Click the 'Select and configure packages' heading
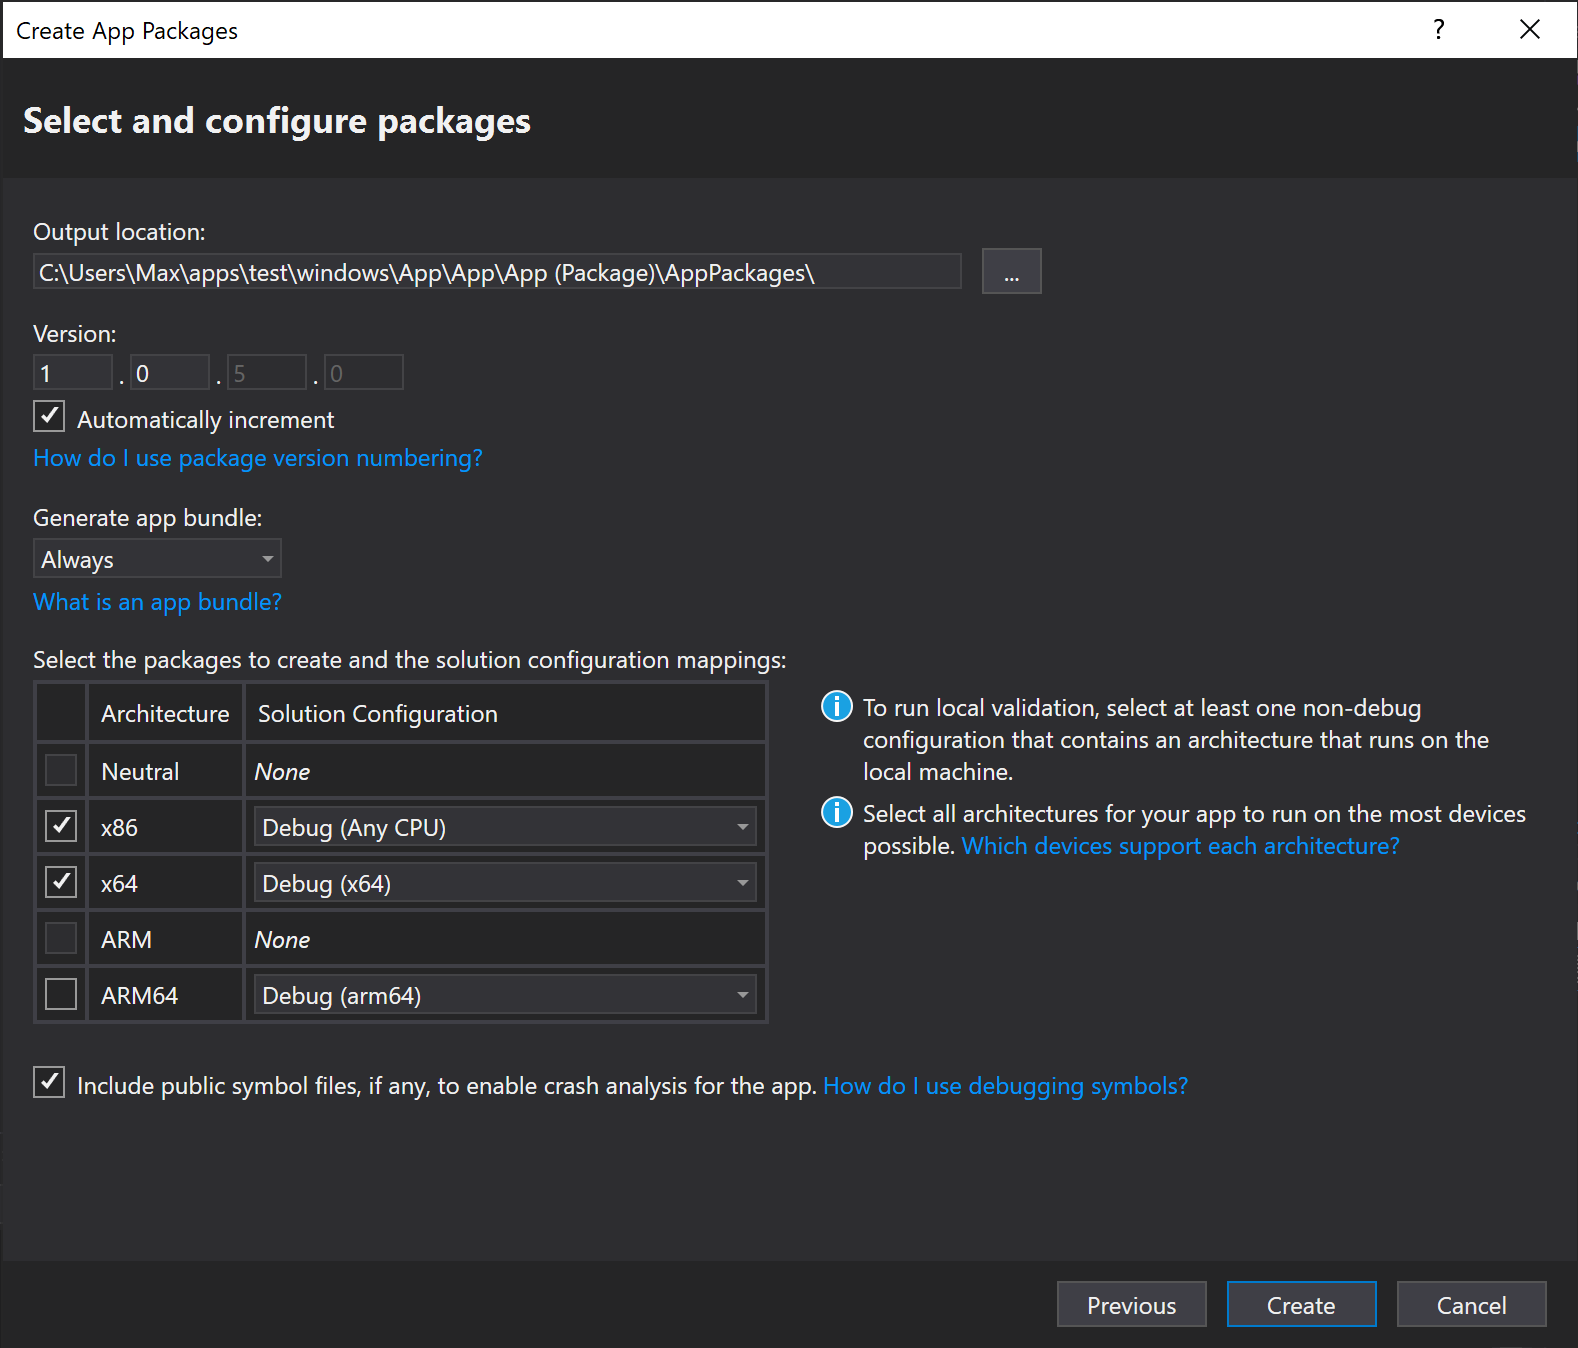 pyautogui.click(x=277, y=121)
